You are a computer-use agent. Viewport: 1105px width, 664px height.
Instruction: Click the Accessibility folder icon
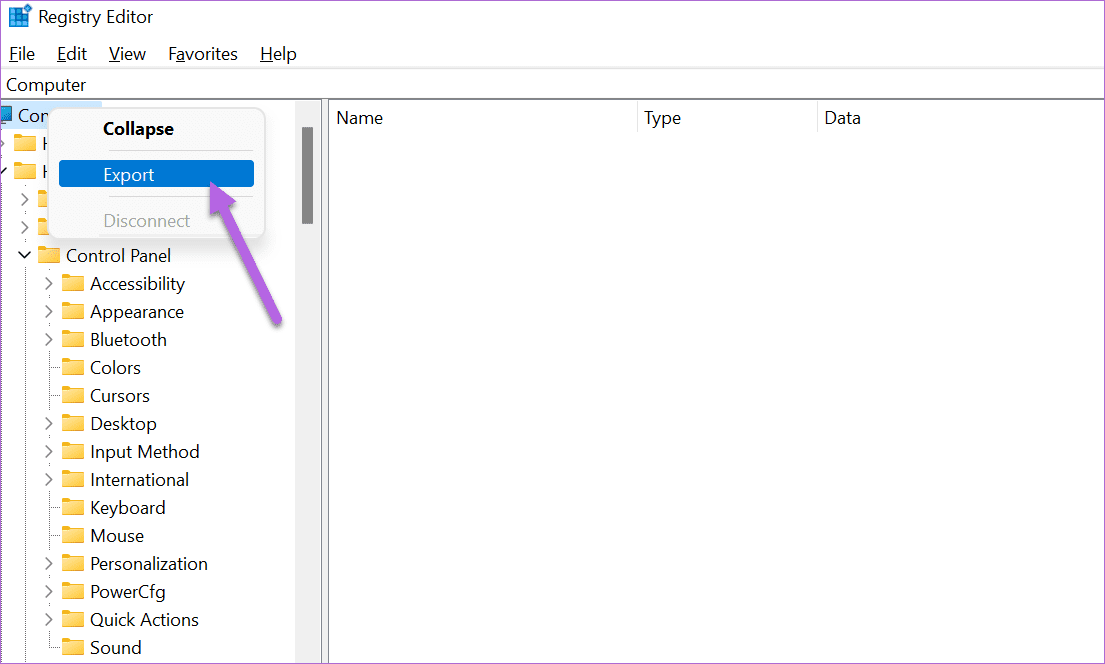click(x=73, y=283)
